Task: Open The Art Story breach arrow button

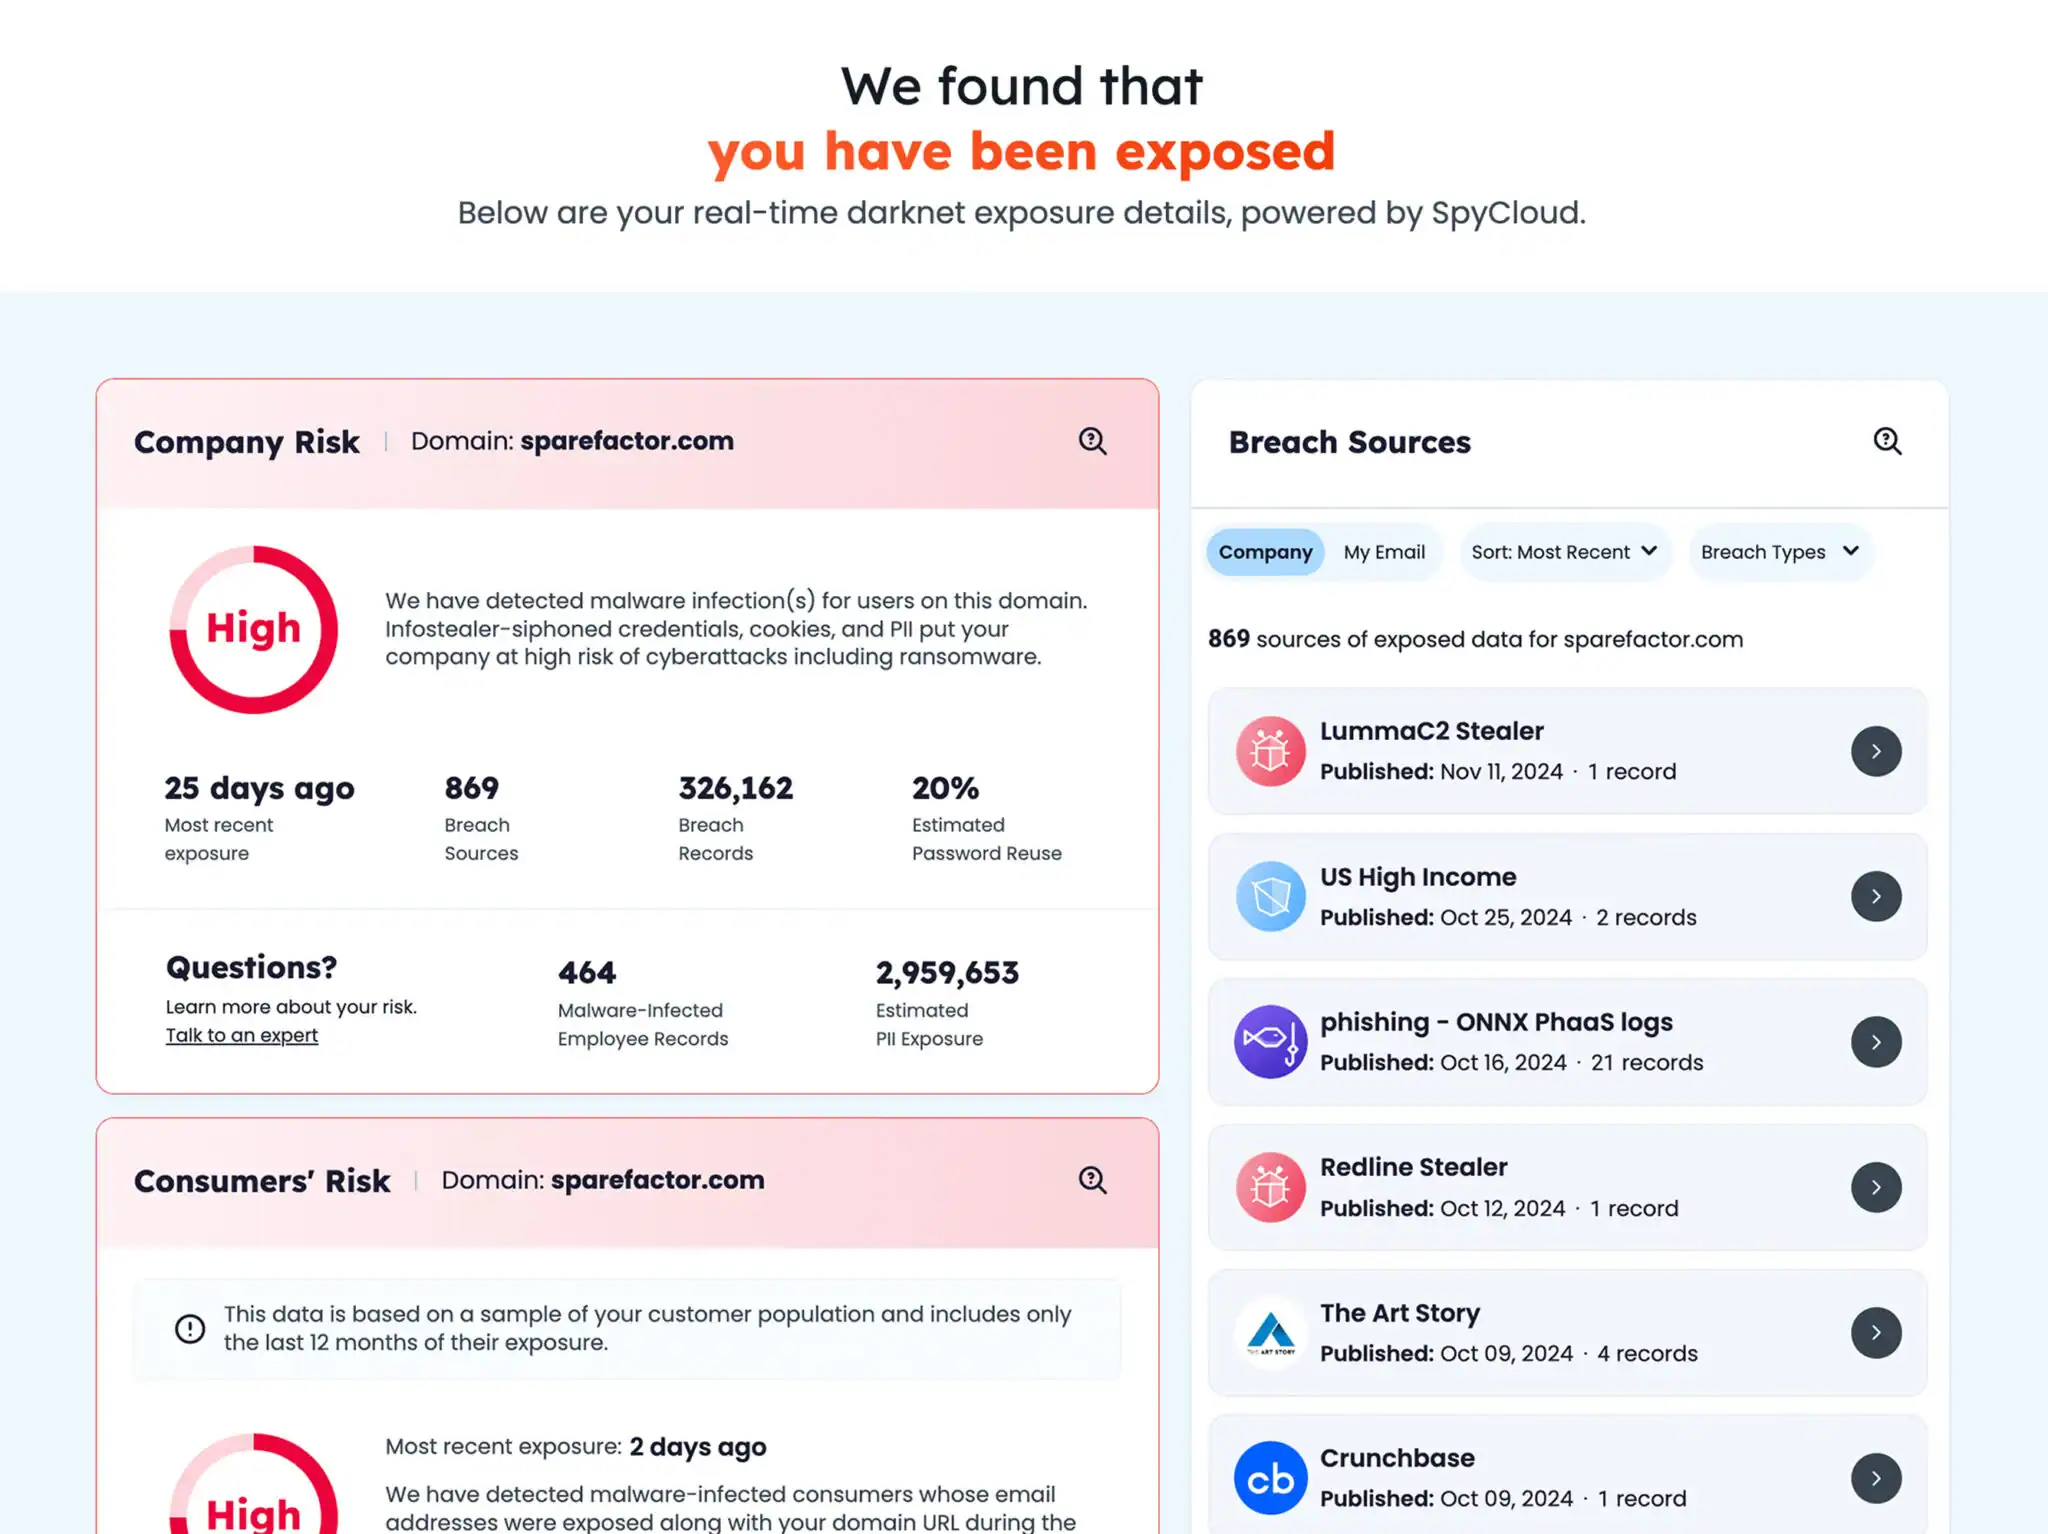Action: click(1876, 1332)
